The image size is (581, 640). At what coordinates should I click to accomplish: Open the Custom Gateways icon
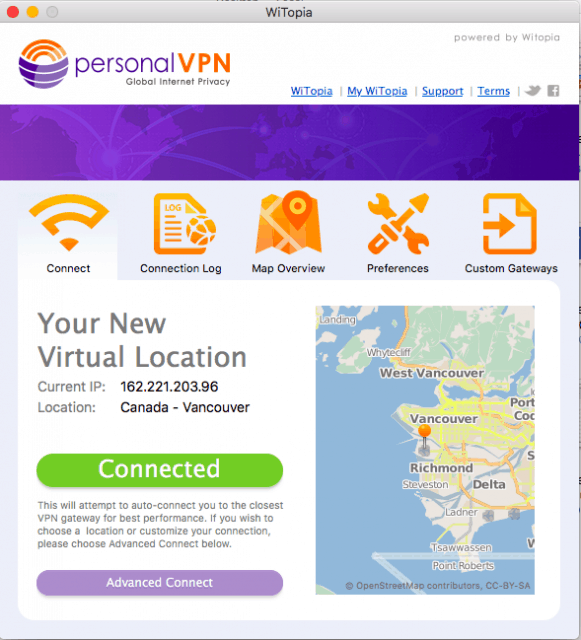[x=510, y=224]
